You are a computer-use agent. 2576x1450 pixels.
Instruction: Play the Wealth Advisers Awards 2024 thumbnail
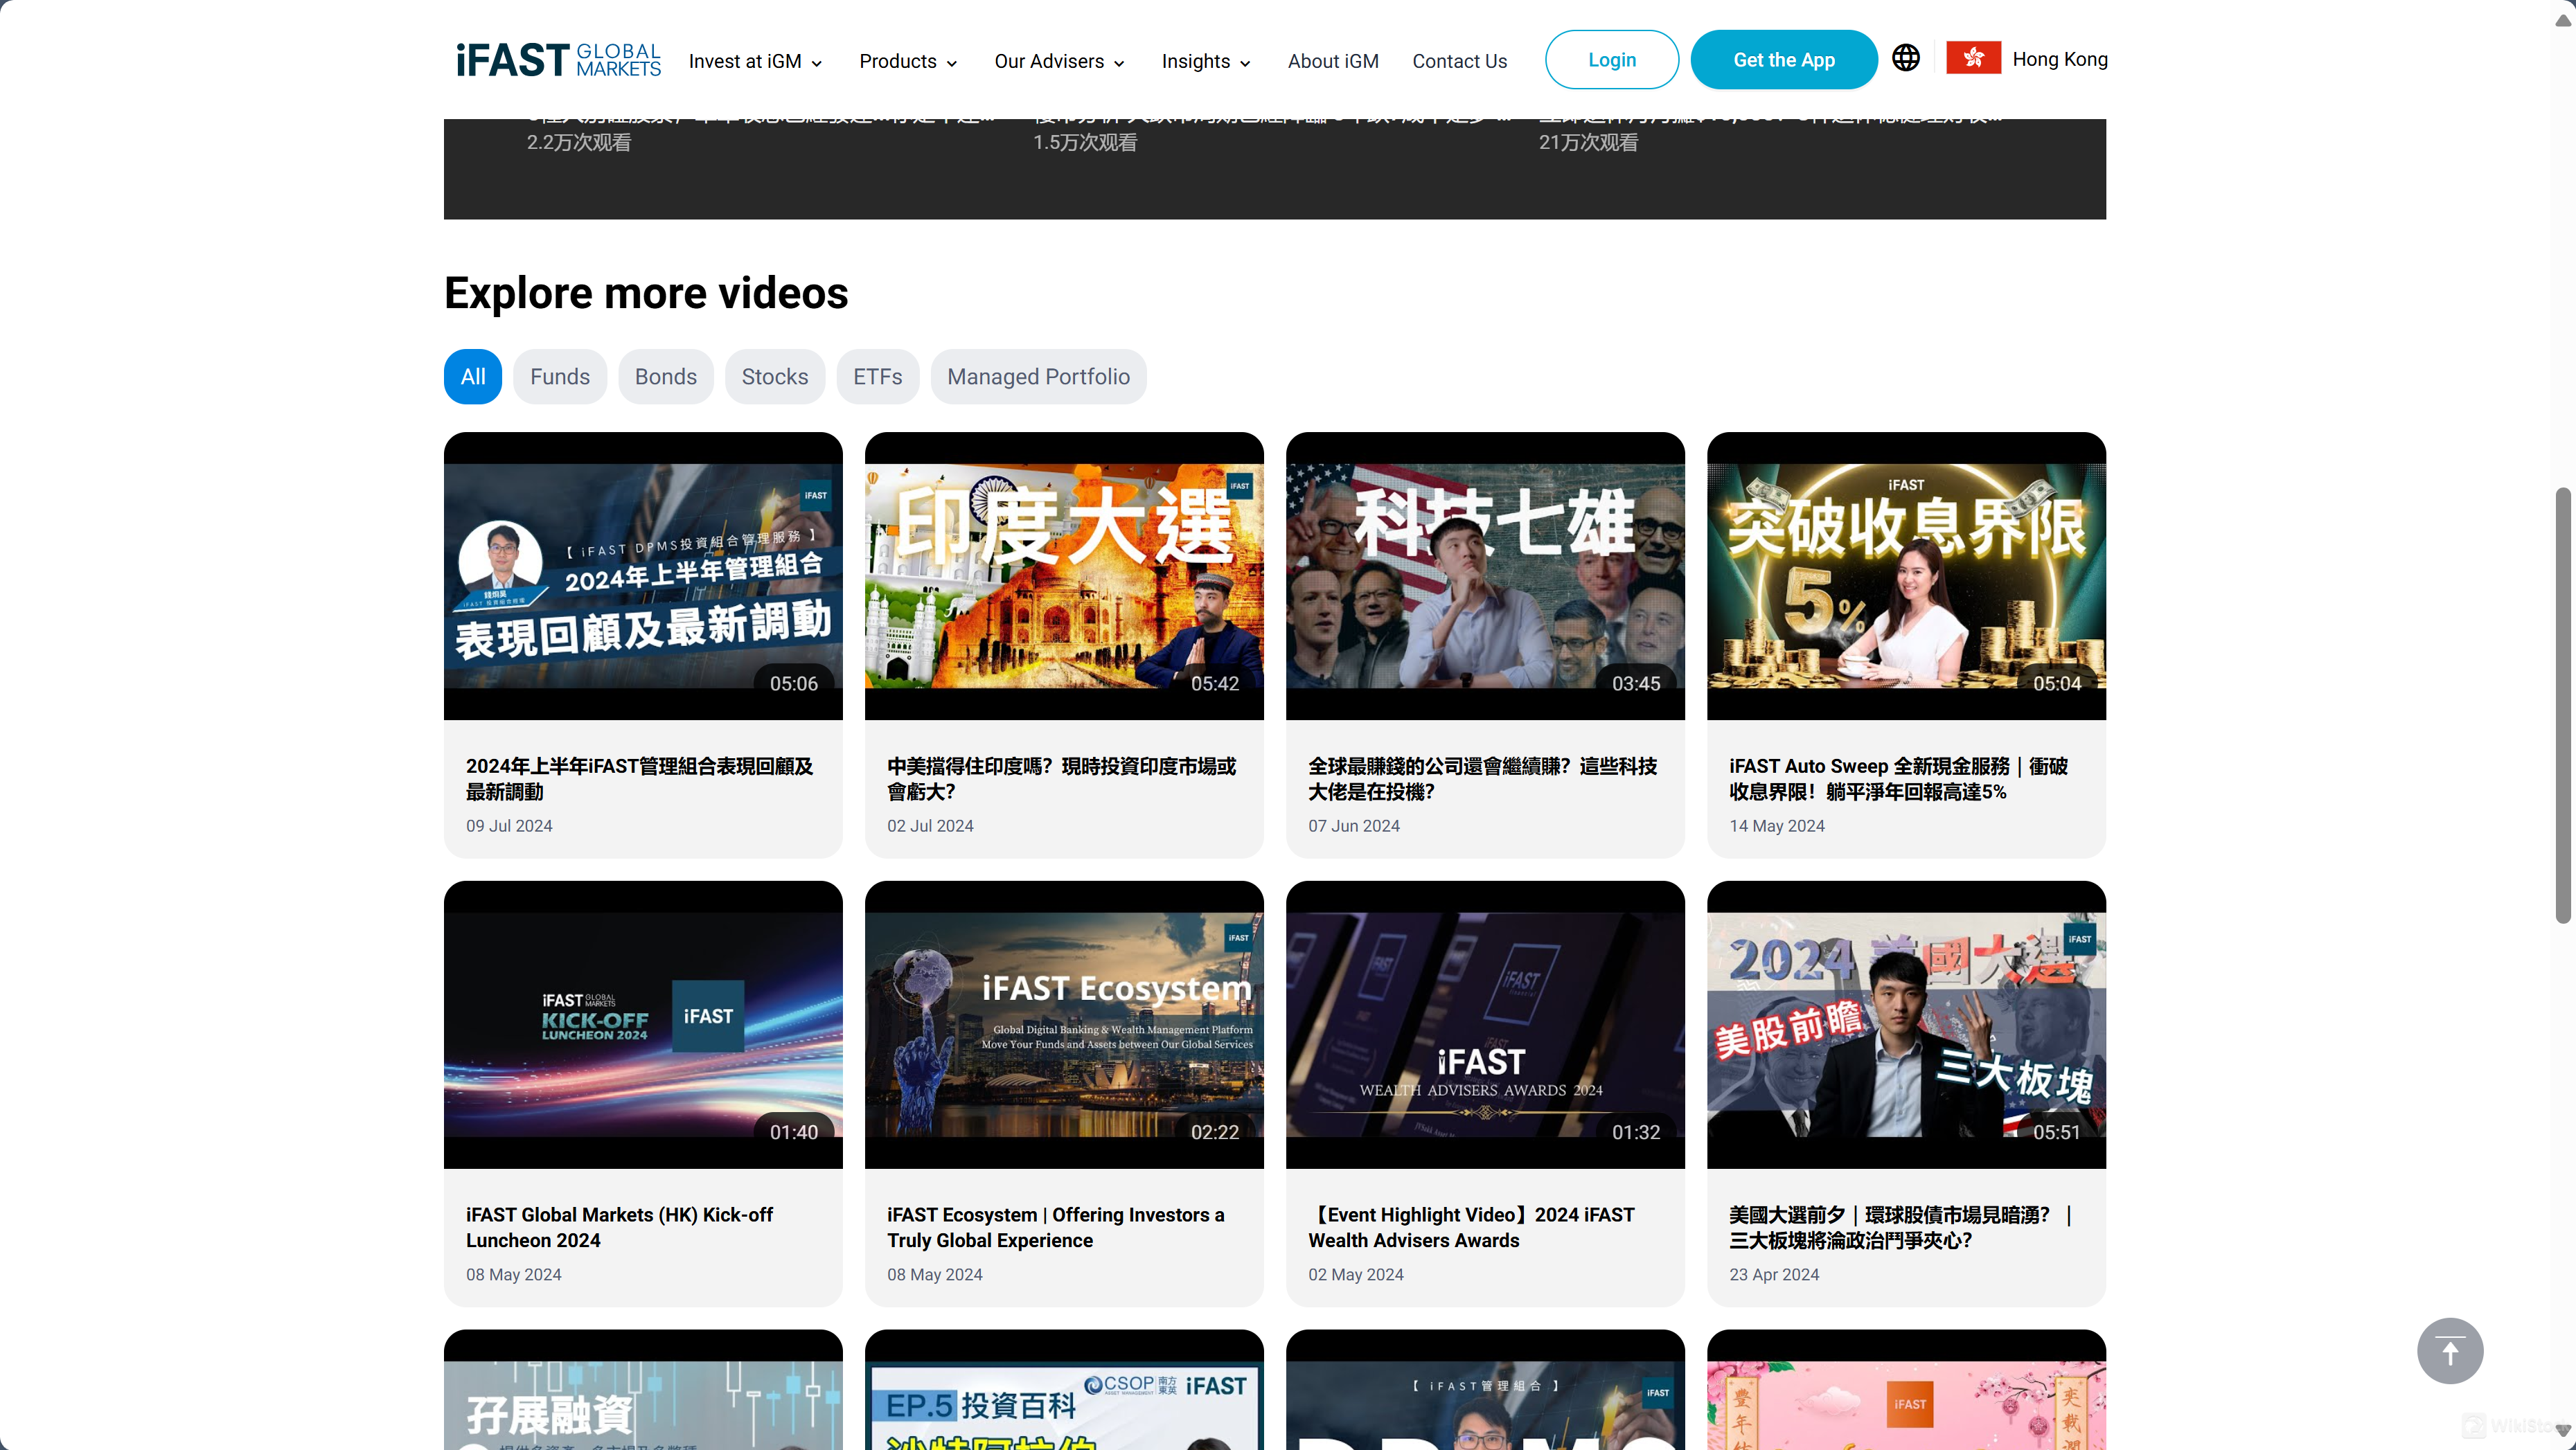coord(1485,1024)
